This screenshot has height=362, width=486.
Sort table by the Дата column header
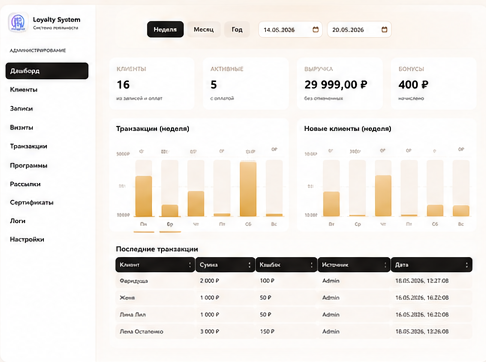432,265
